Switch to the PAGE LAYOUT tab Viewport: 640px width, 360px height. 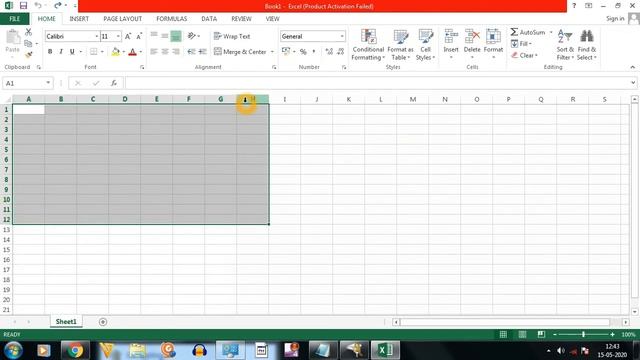click(122, 19)
